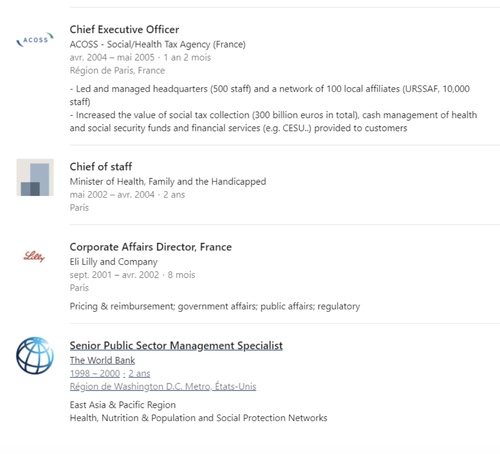Click ACOSS - Social/Health Tax Agency (France) text
This screenshot has width=500, height=454.
point(158,44)
